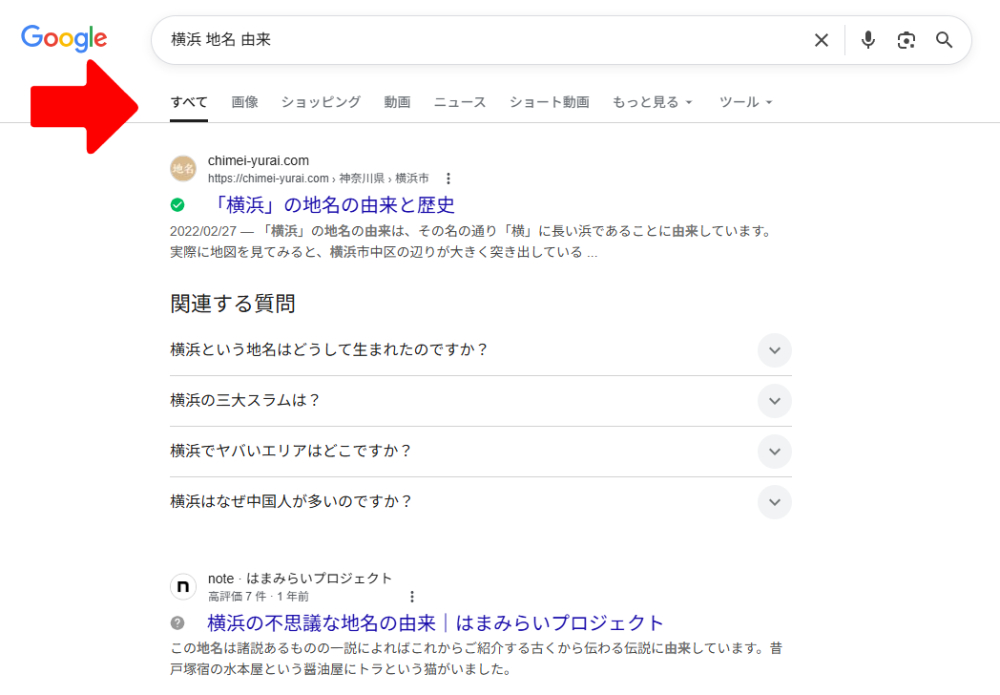Click the magnifying glass to search

[x=944, y=40]
